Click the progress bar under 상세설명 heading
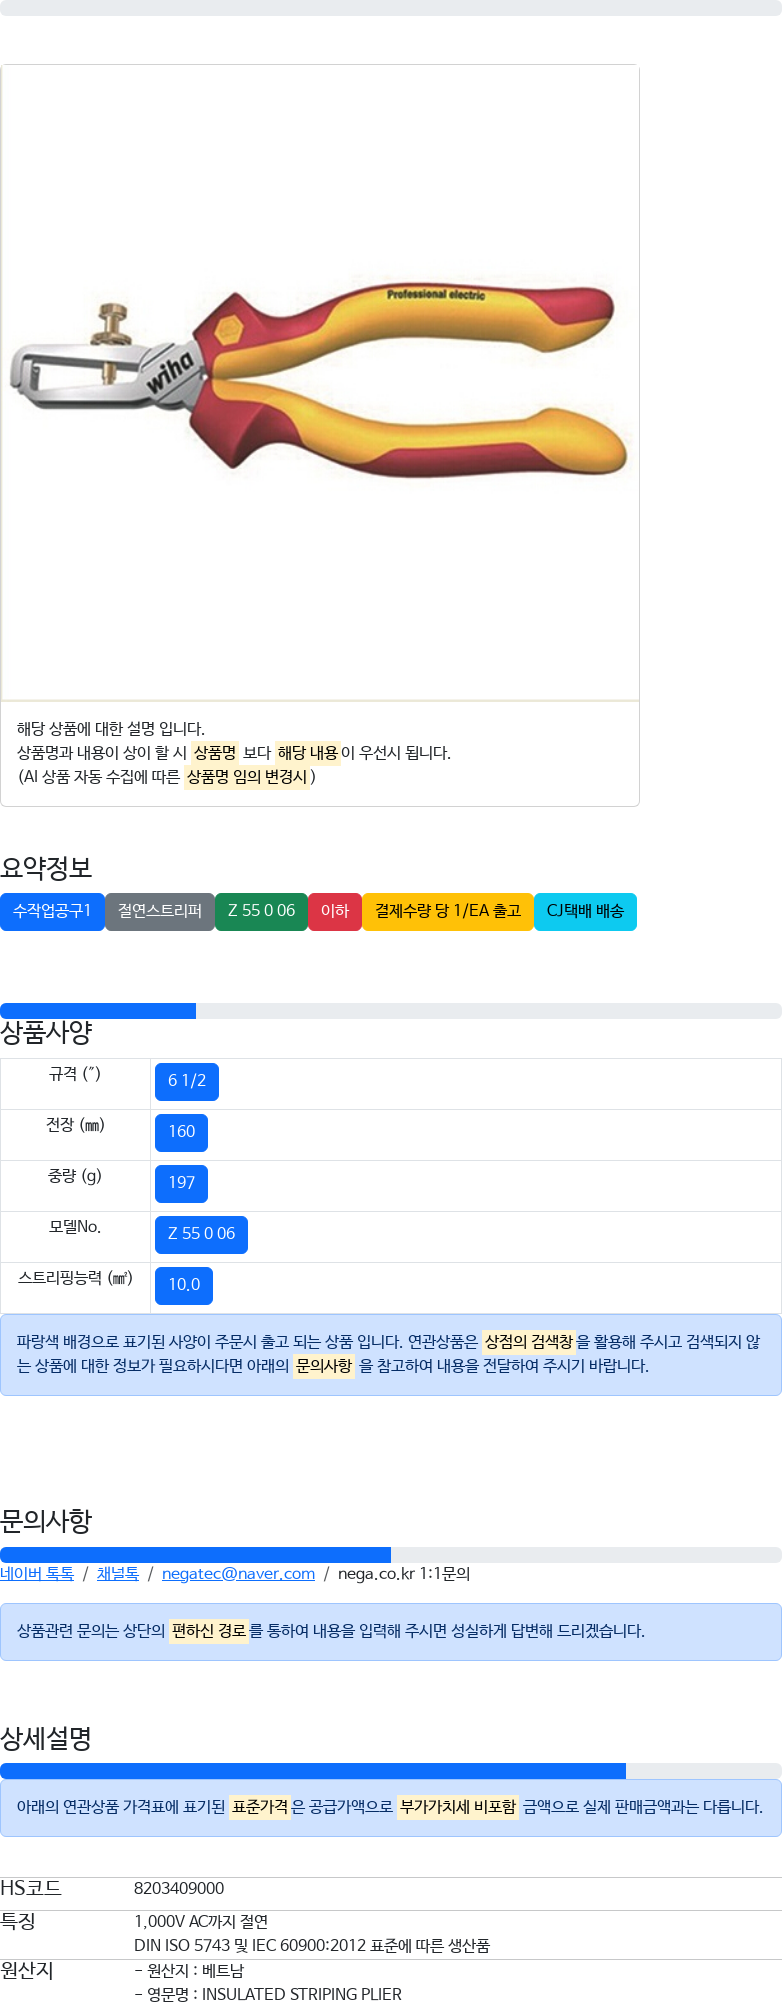The image size is (782, 2008). pos(391,1770)
